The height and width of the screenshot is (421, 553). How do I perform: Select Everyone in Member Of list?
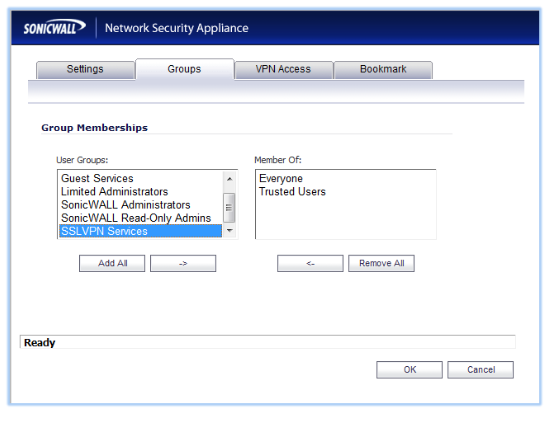pyautogui.click(x=346, y=178)
